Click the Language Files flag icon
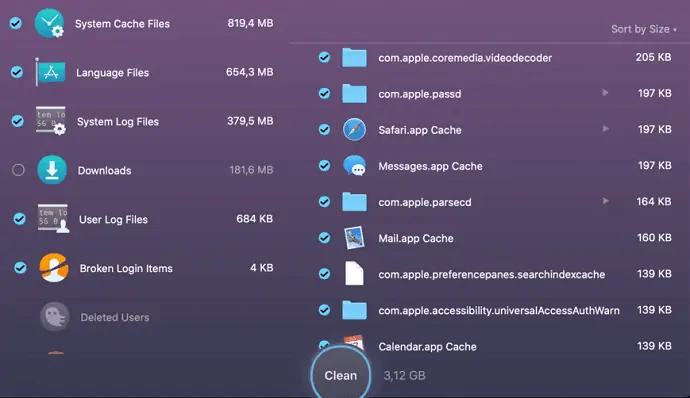Image resolution: width=690 pixels, height=398 pixels. [51, 72]
